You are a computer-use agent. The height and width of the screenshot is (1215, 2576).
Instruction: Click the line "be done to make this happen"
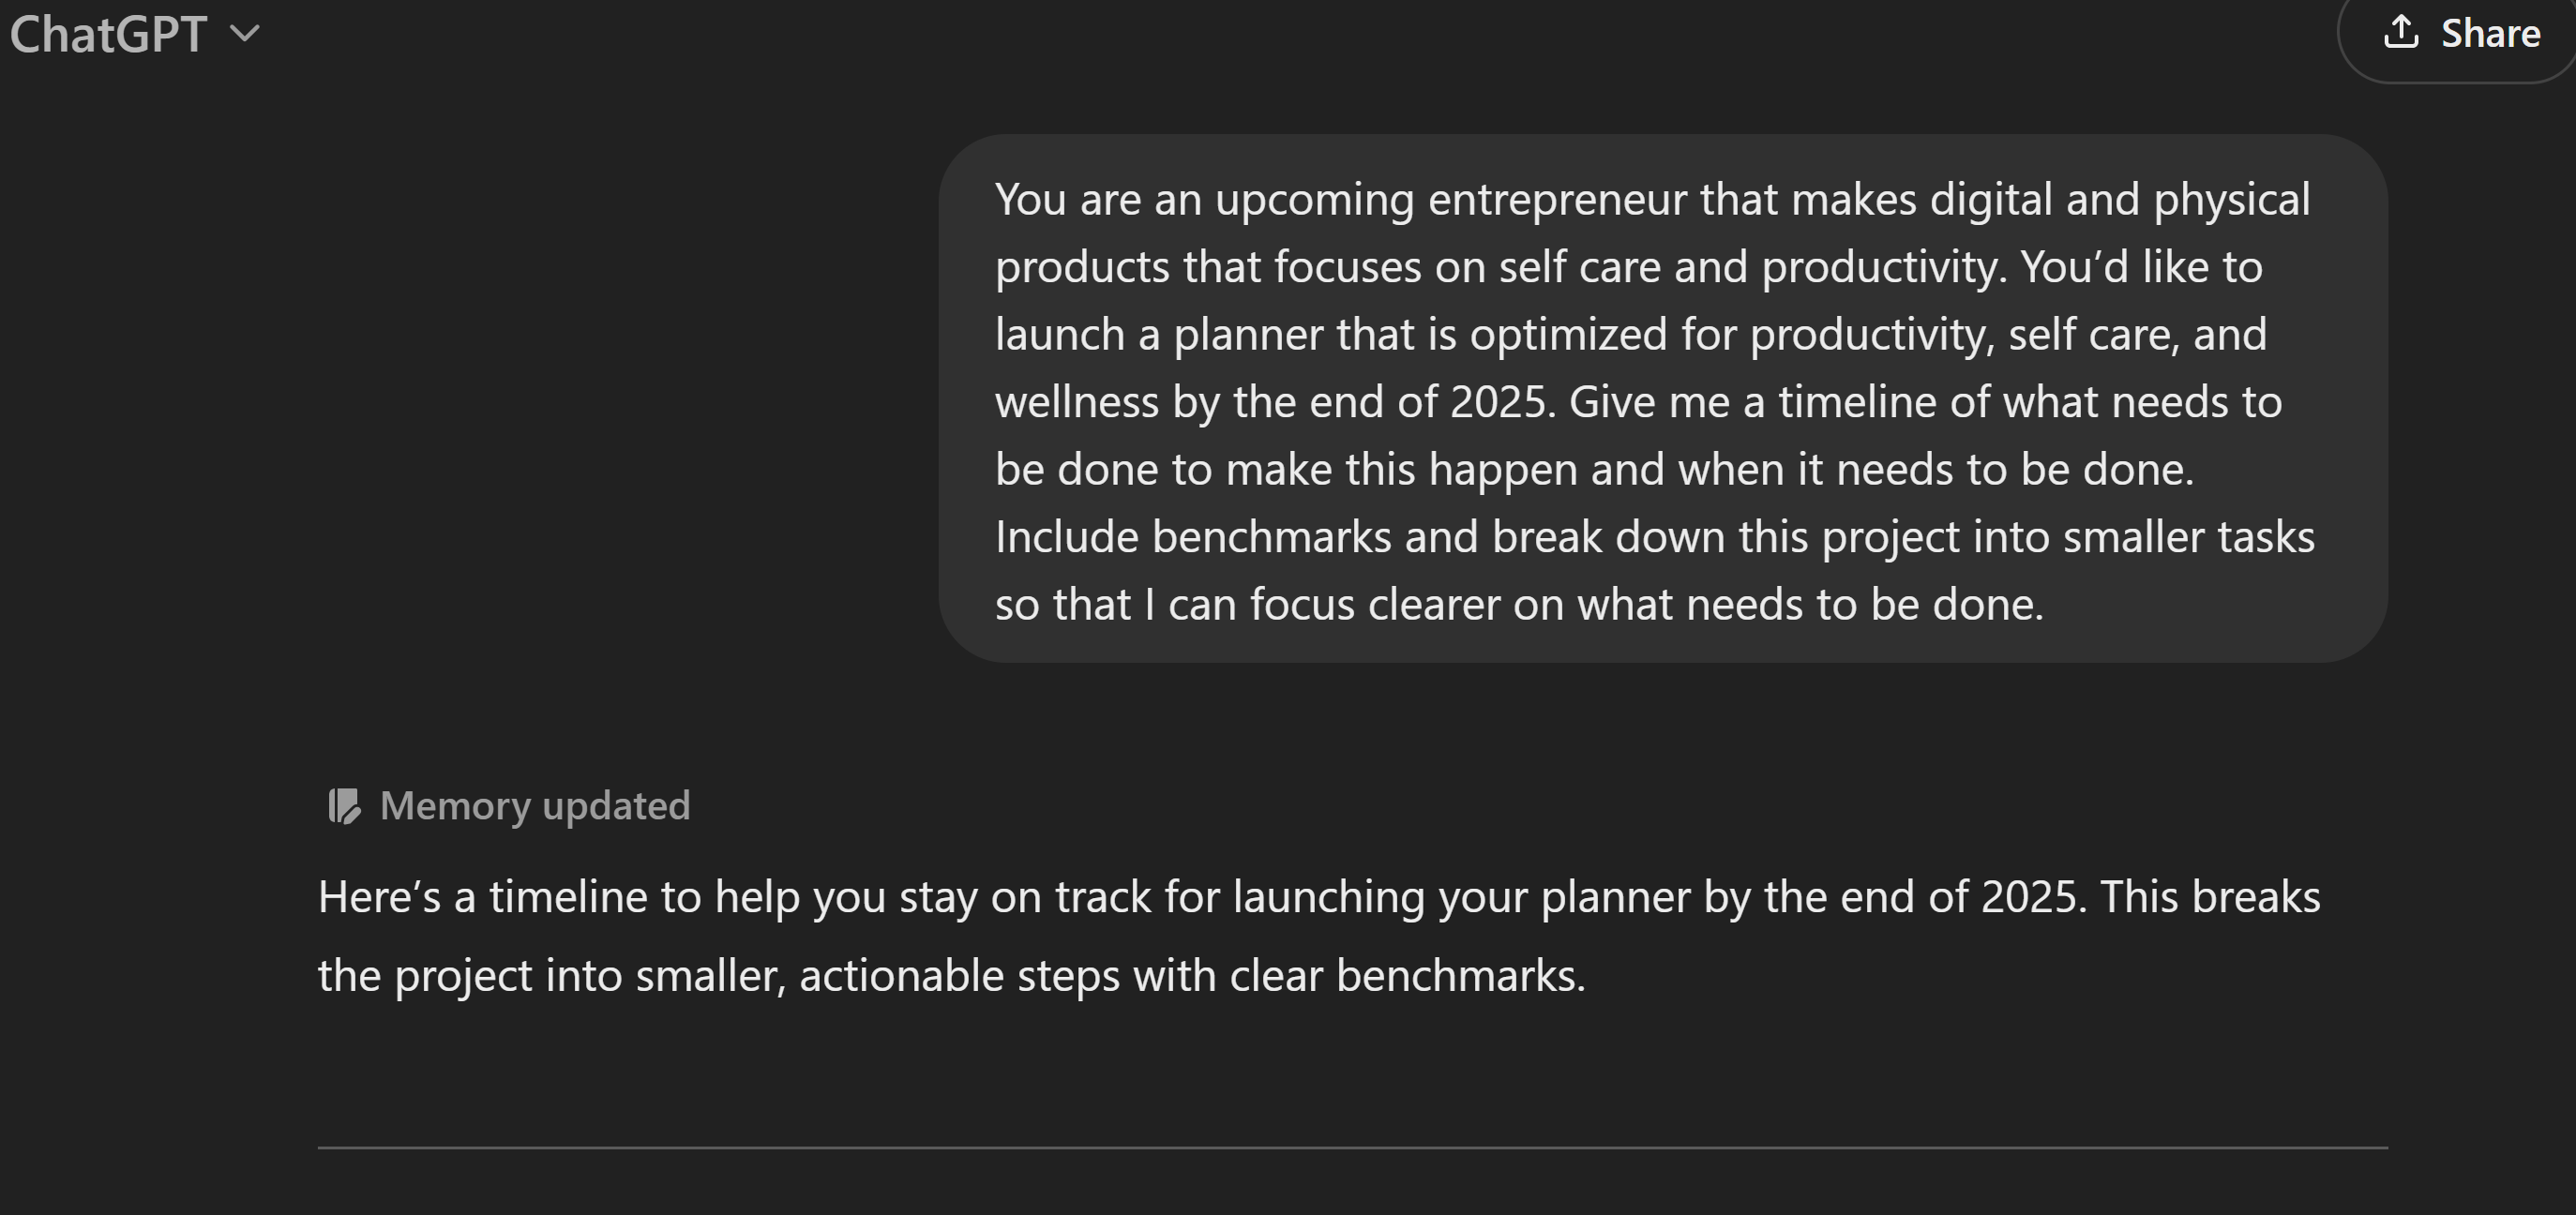pos(1595,470)
